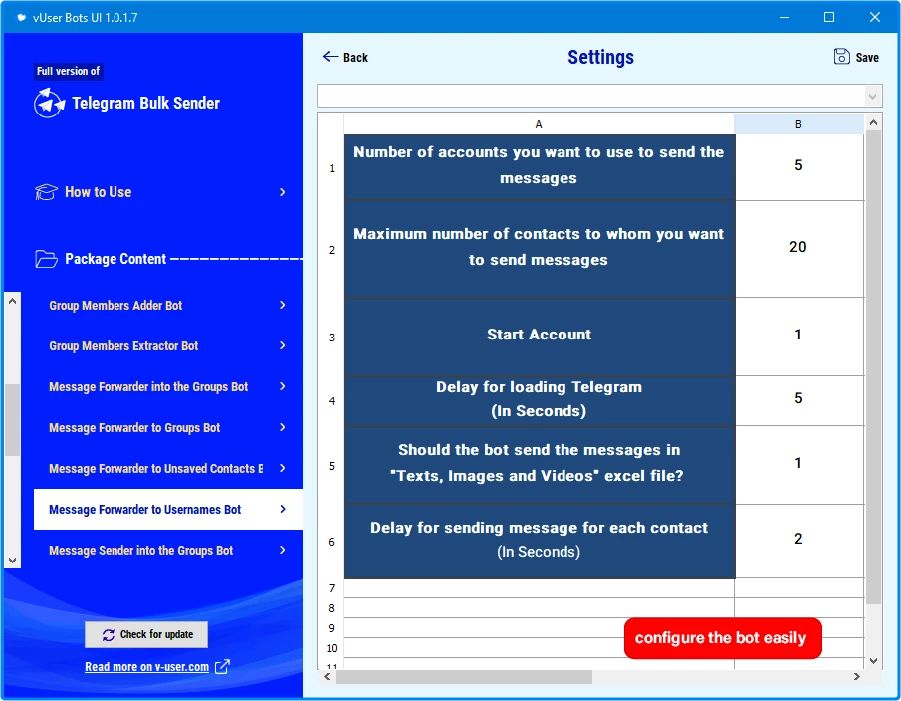Select row 7 header
Image resolution: width=901 pixels, height=701 pixels.
[x=332, y=588]
